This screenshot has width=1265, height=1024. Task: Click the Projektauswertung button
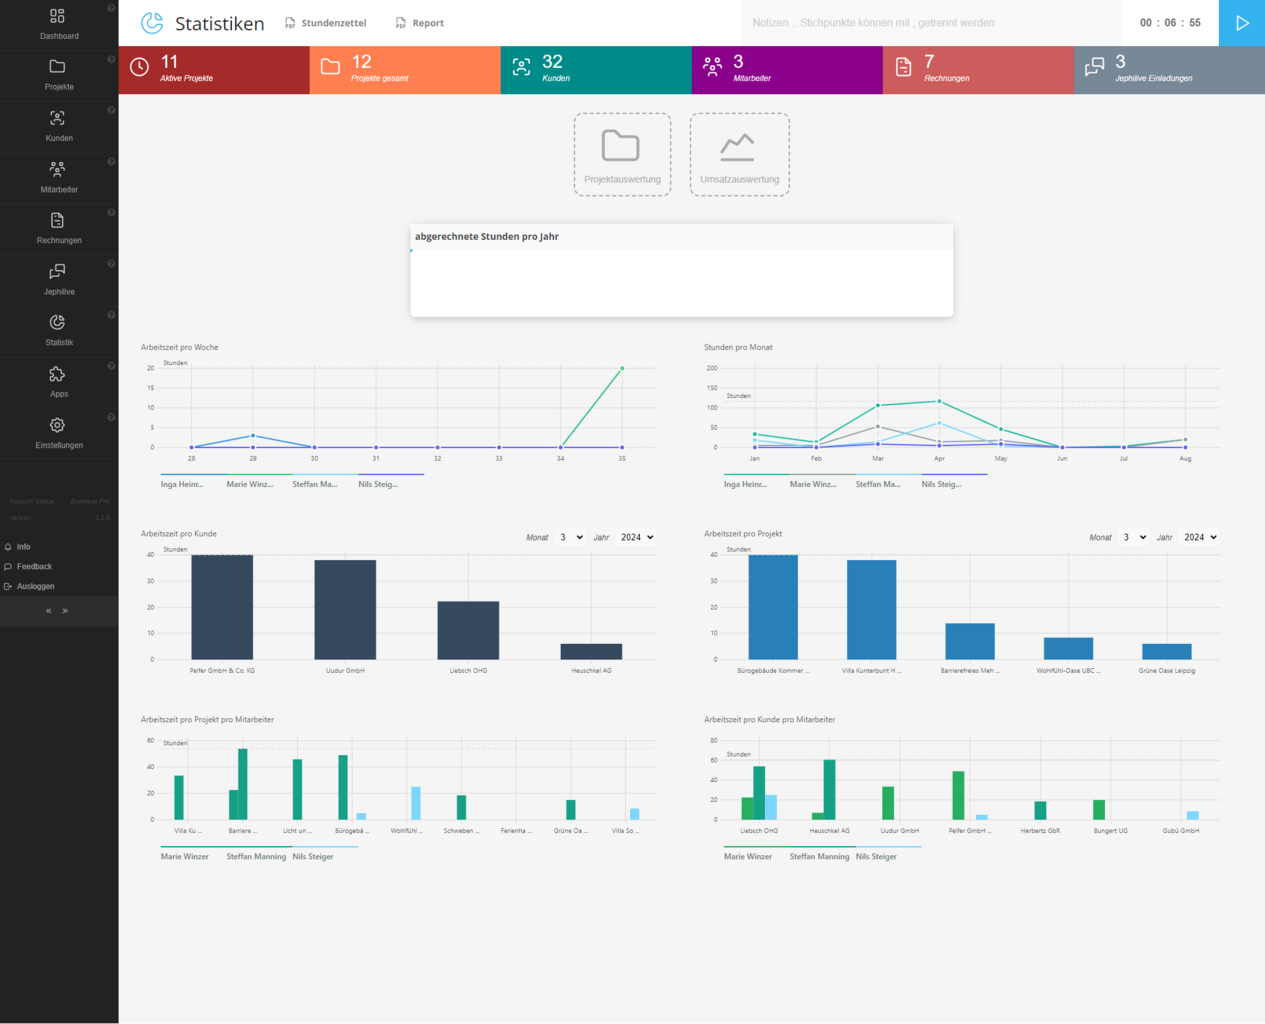pyautogui.click(x=622, y=155)
